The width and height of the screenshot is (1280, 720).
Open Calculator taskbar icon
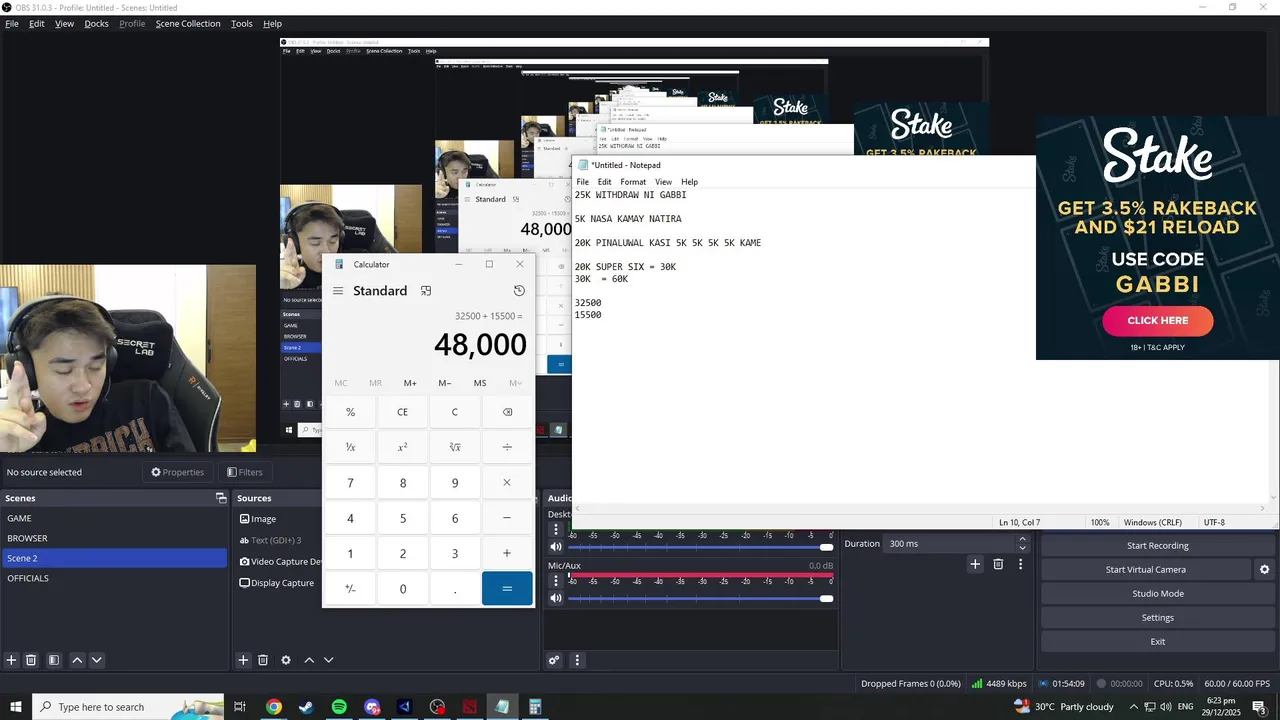pos(535,707)
